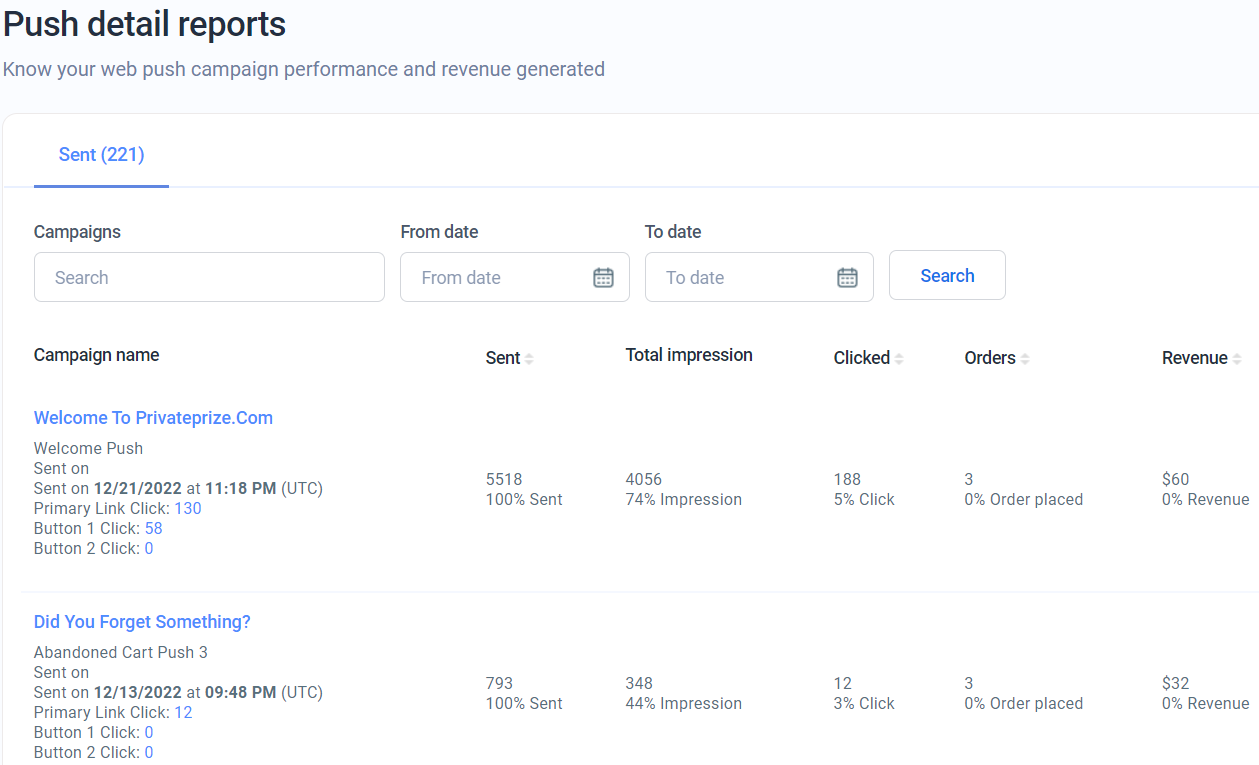Viewport: 1259px width, 765px height.
Task: Click the Total impression column header
Action: pos(689,355)
